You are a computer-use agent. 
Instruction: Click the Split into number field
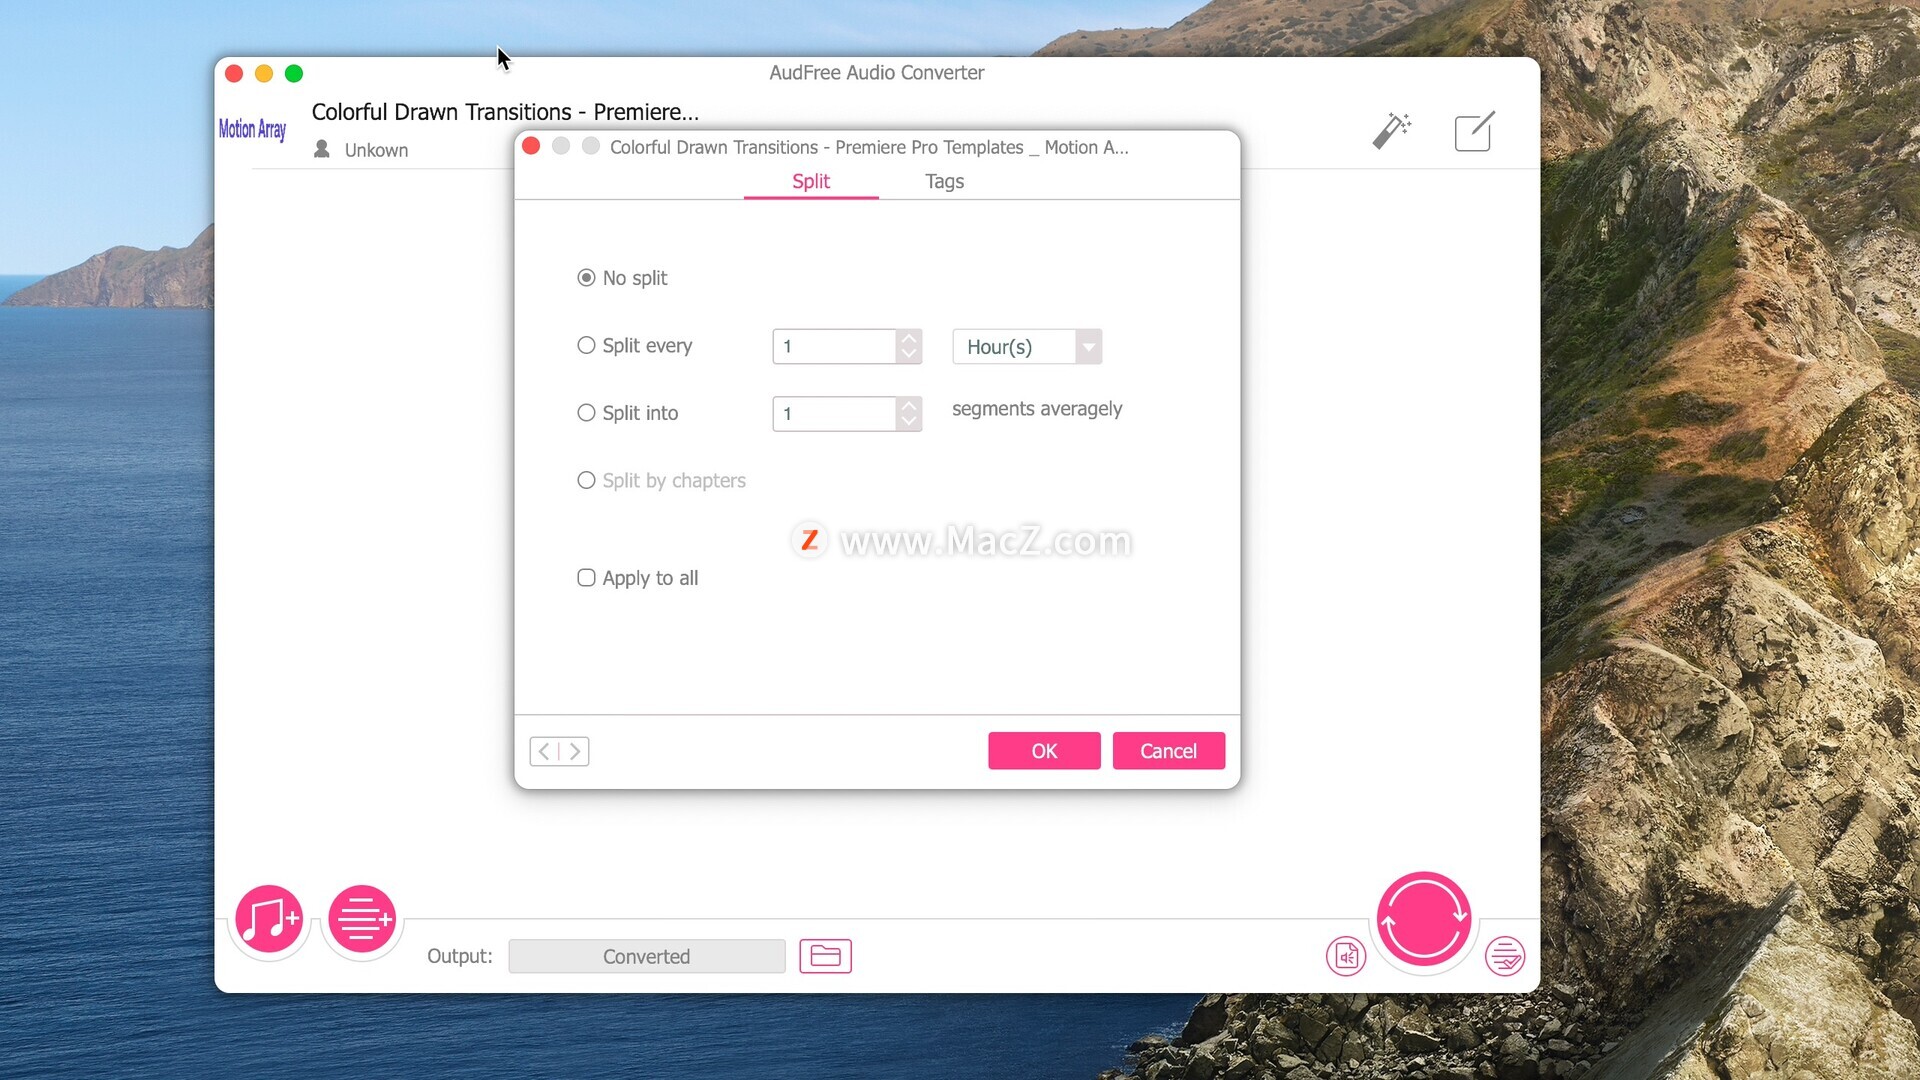coord(834,414)
